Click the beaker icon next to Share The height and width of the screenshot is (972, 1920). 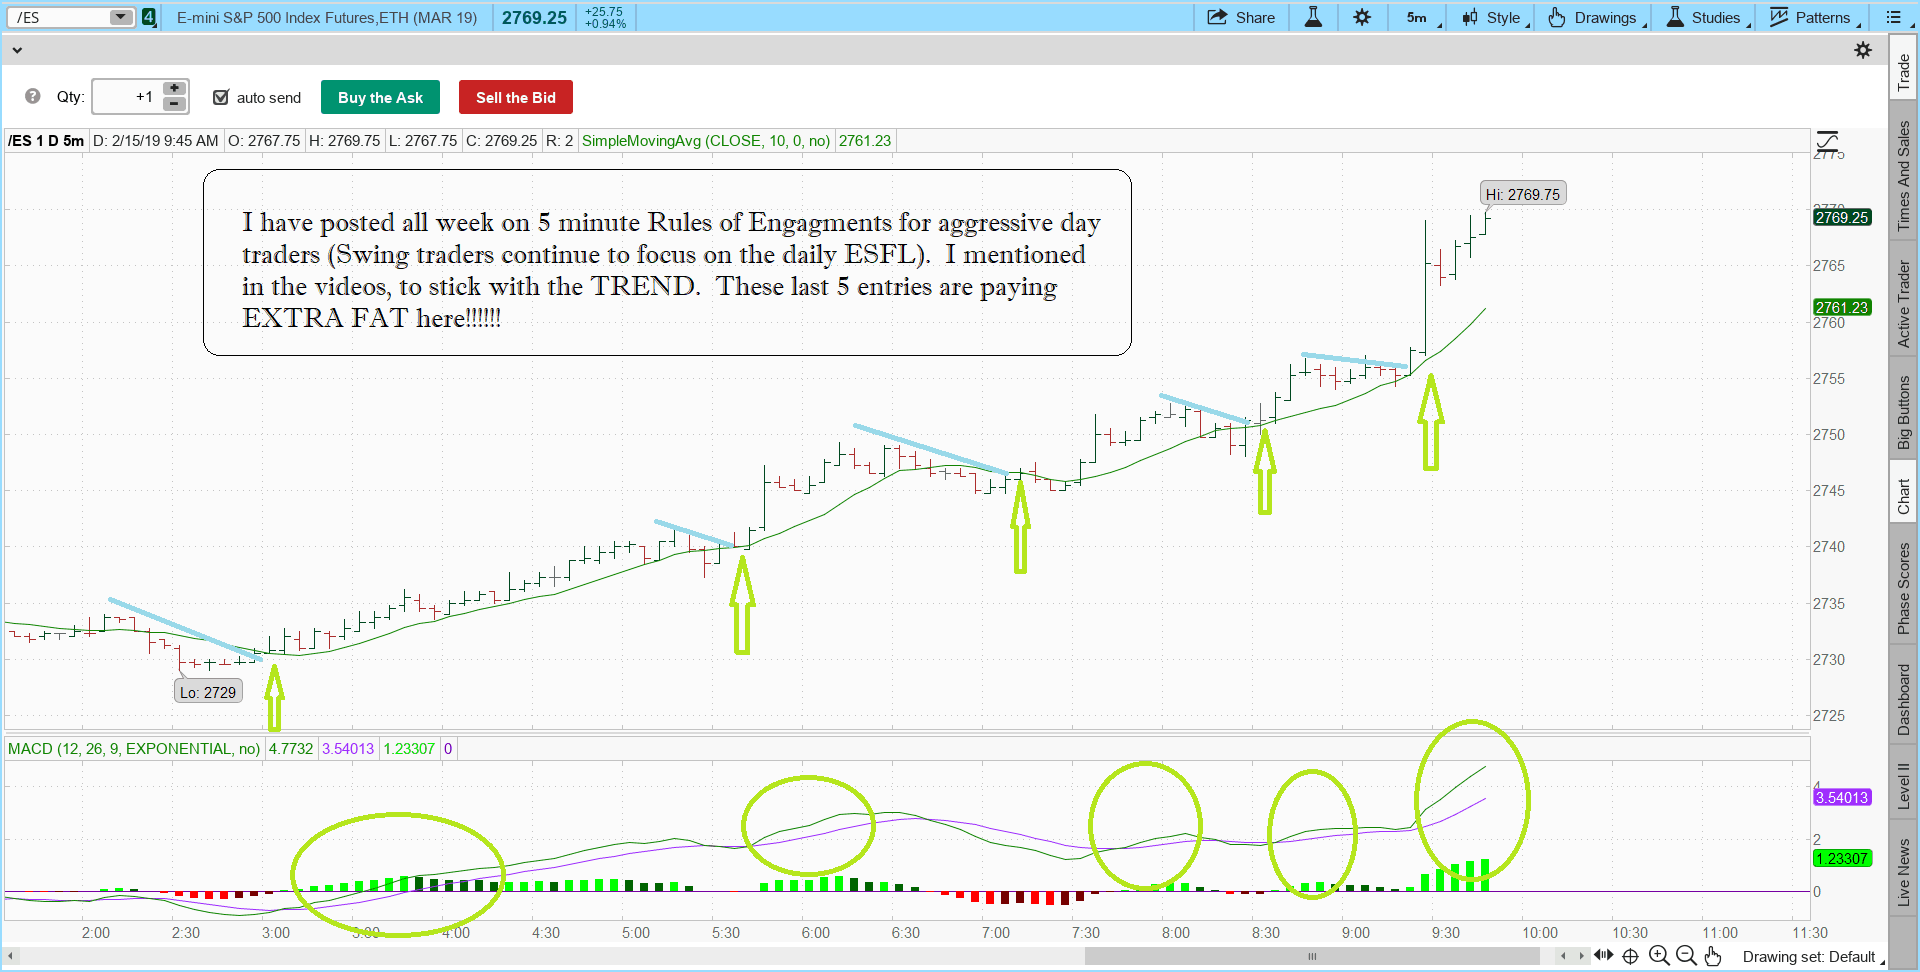pos(1313,17)
